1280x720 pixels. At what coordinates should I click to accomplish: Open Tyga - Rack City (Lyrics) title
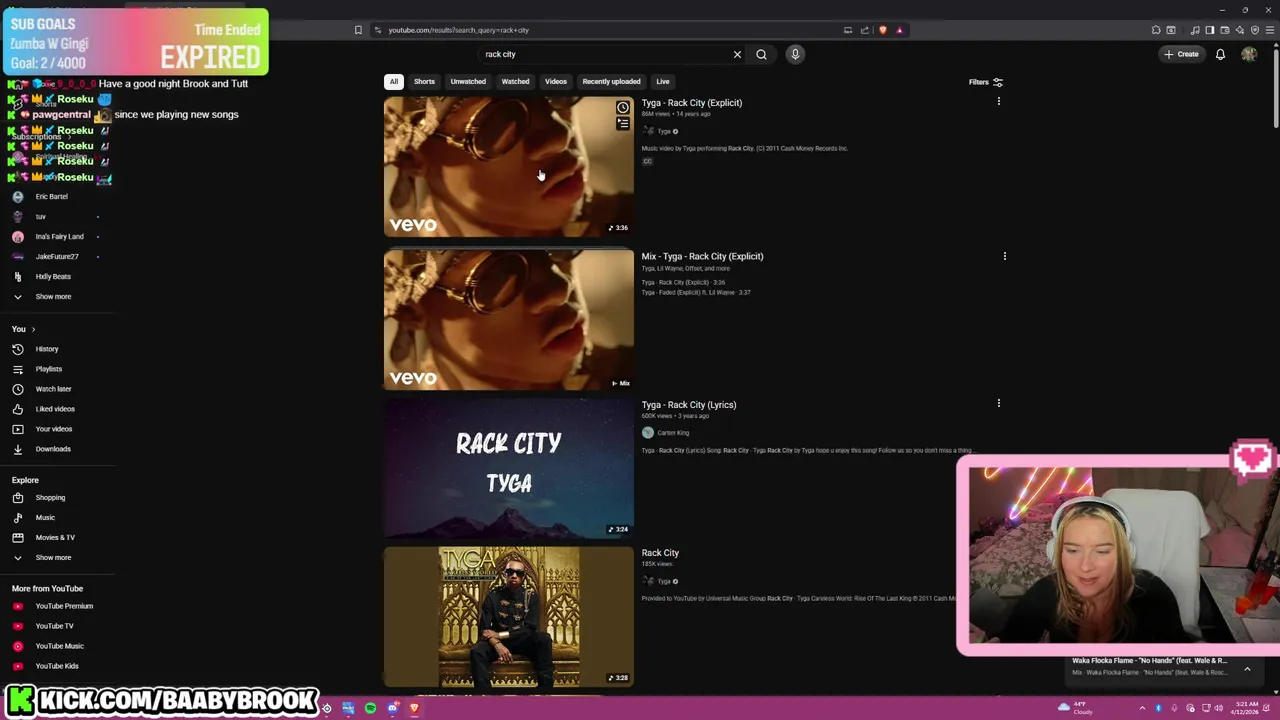(689, 405)
